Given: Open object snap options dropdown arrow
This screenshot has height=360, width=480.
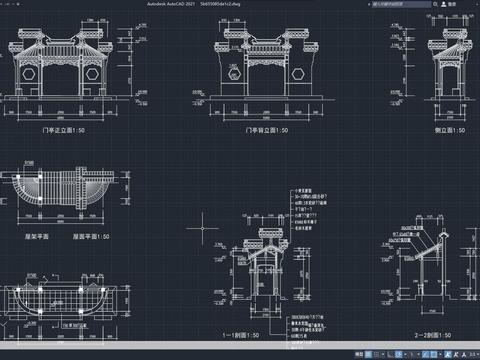Looking at the screenshot, I should tap(441, 354).
